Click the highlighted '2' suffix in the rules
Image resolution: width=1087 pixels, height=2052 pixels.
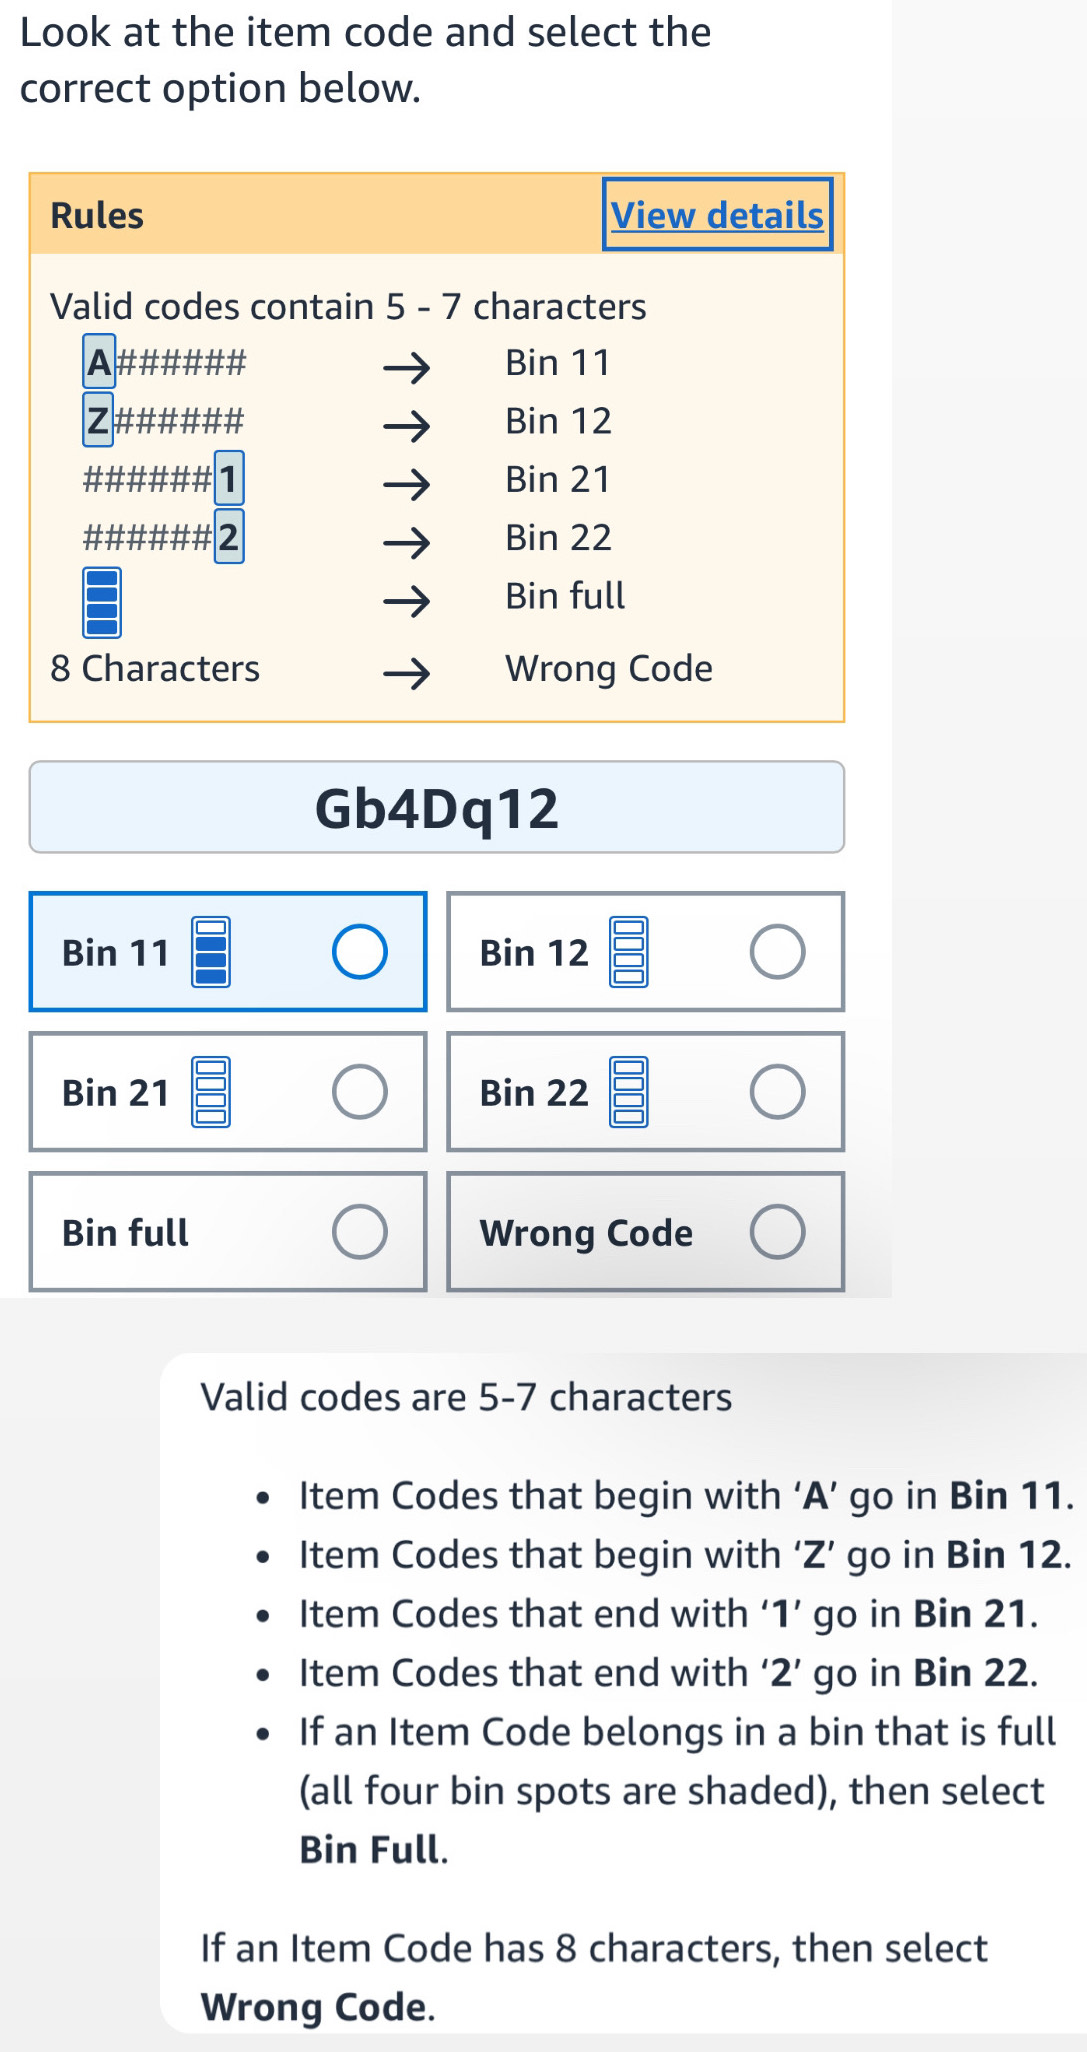pyautogui.click(x=229, y=537)
